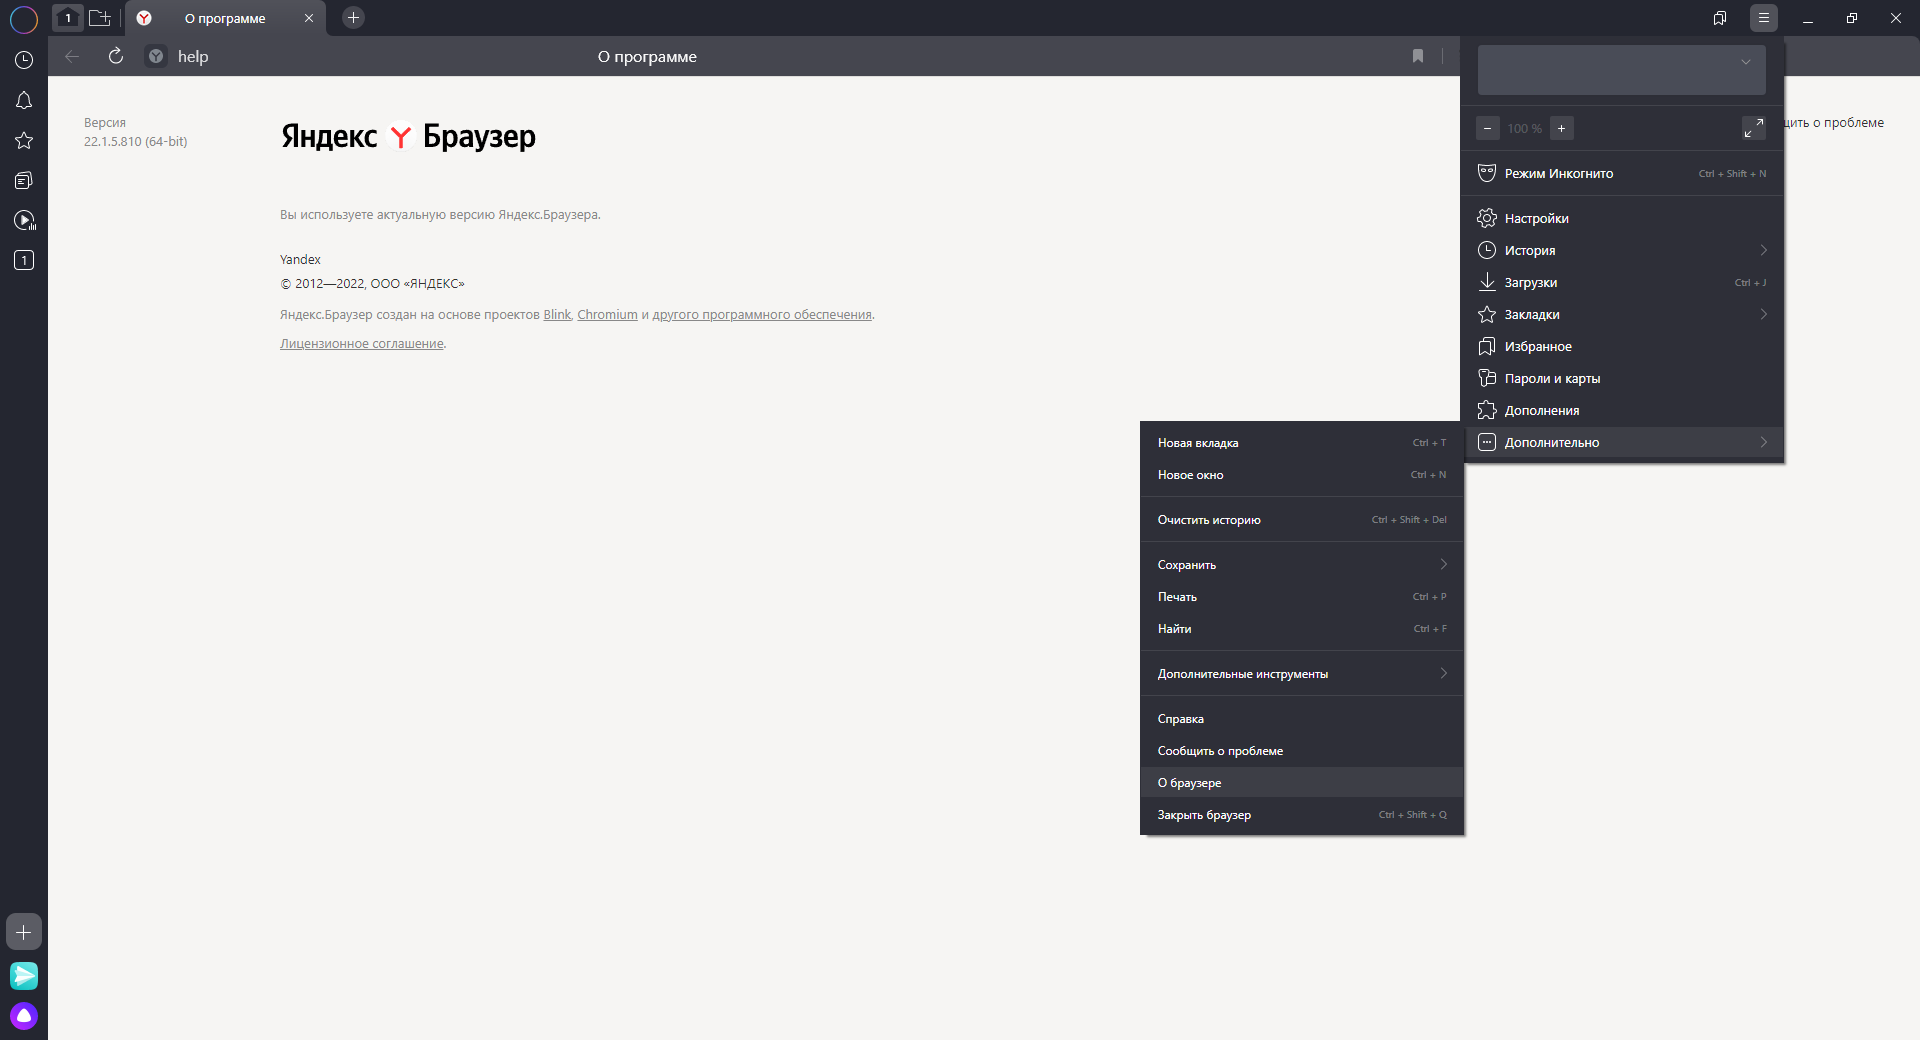The width and height of the screenshot is (1920, 1040).
Task: Choose Новая вкладка in submenu
Action: coord(1302,443)
